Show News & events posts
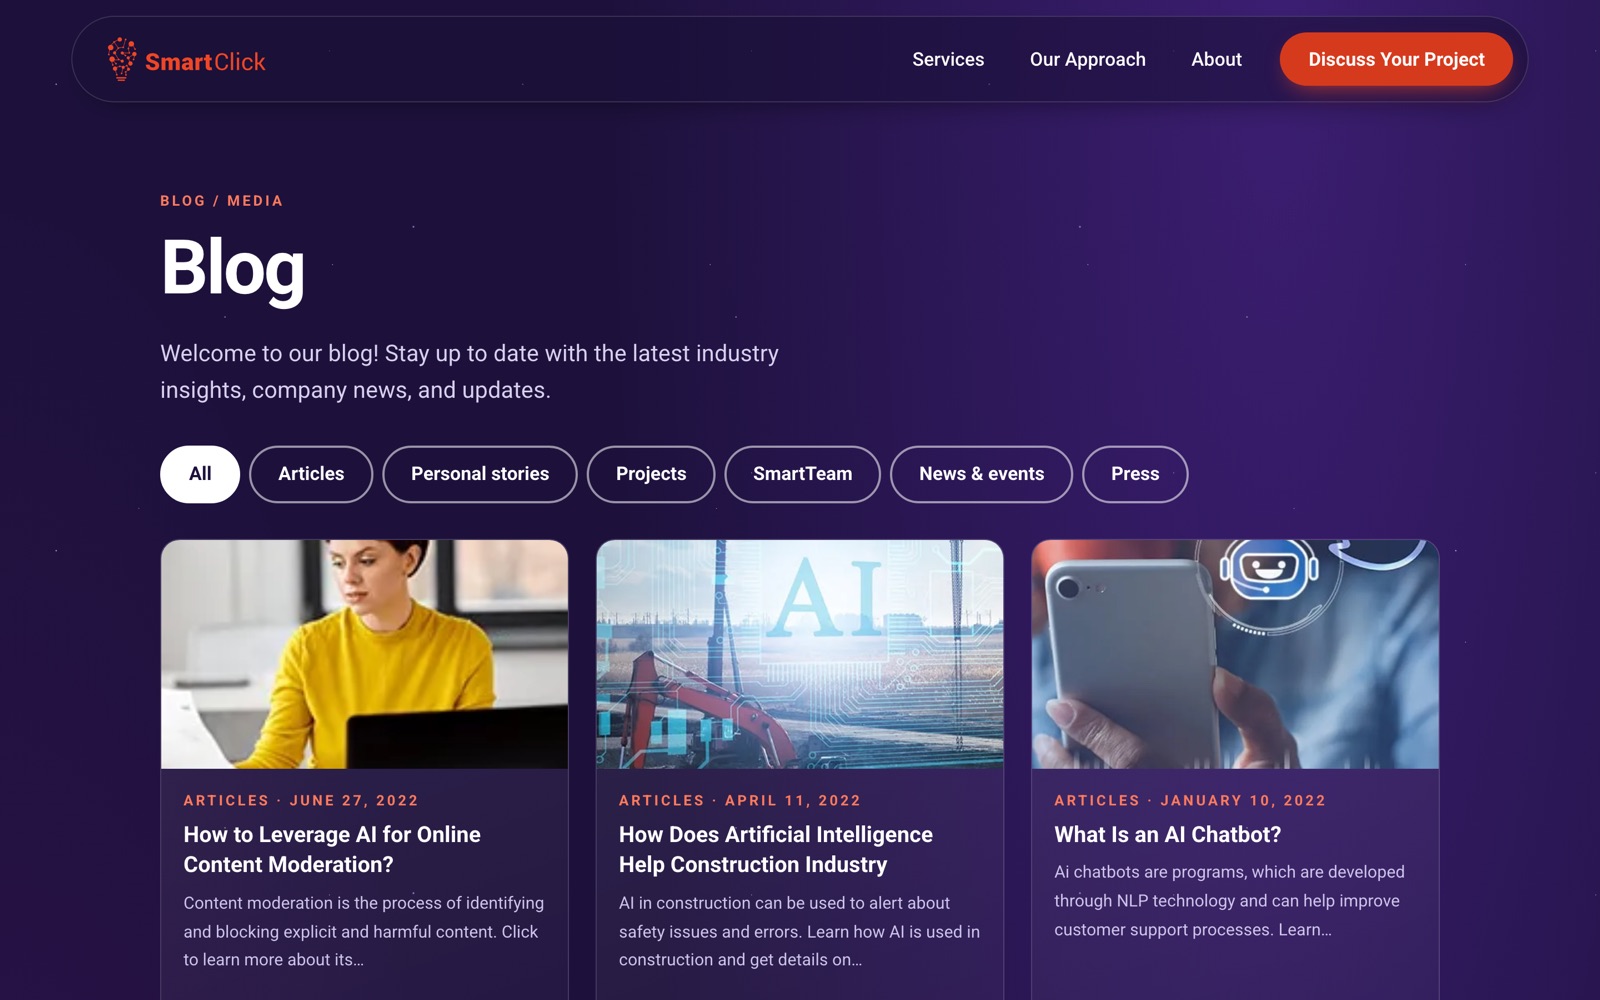 [981, 474]
